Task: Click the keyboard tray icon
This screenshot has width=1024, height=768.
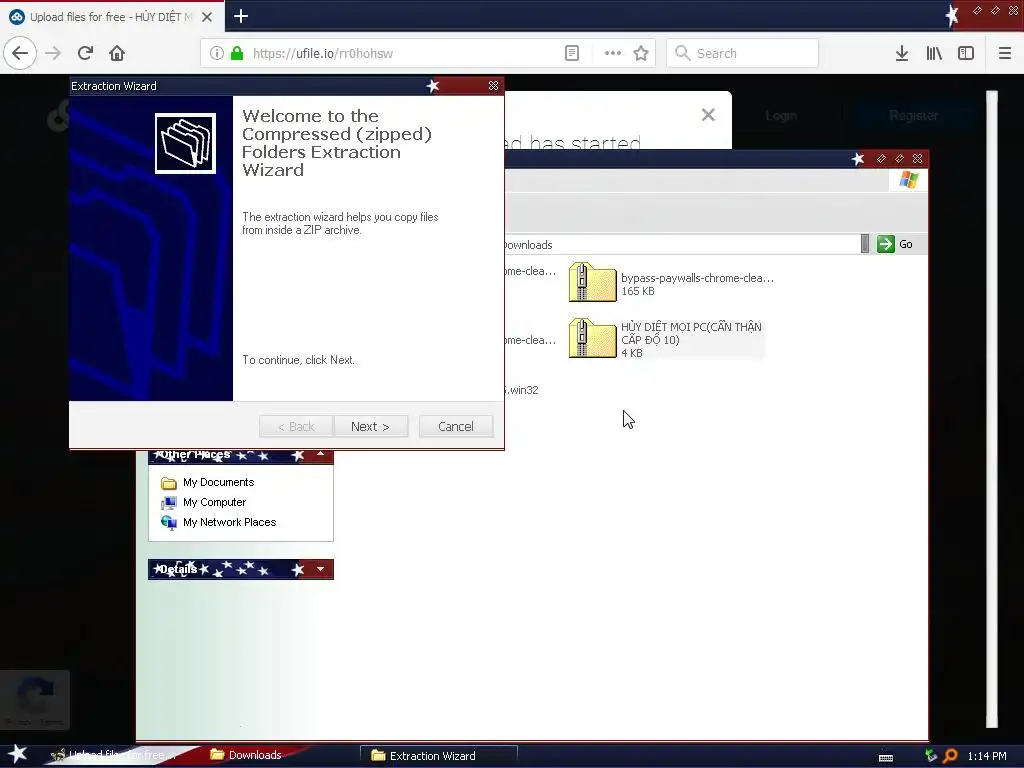Action: (886, 757)
